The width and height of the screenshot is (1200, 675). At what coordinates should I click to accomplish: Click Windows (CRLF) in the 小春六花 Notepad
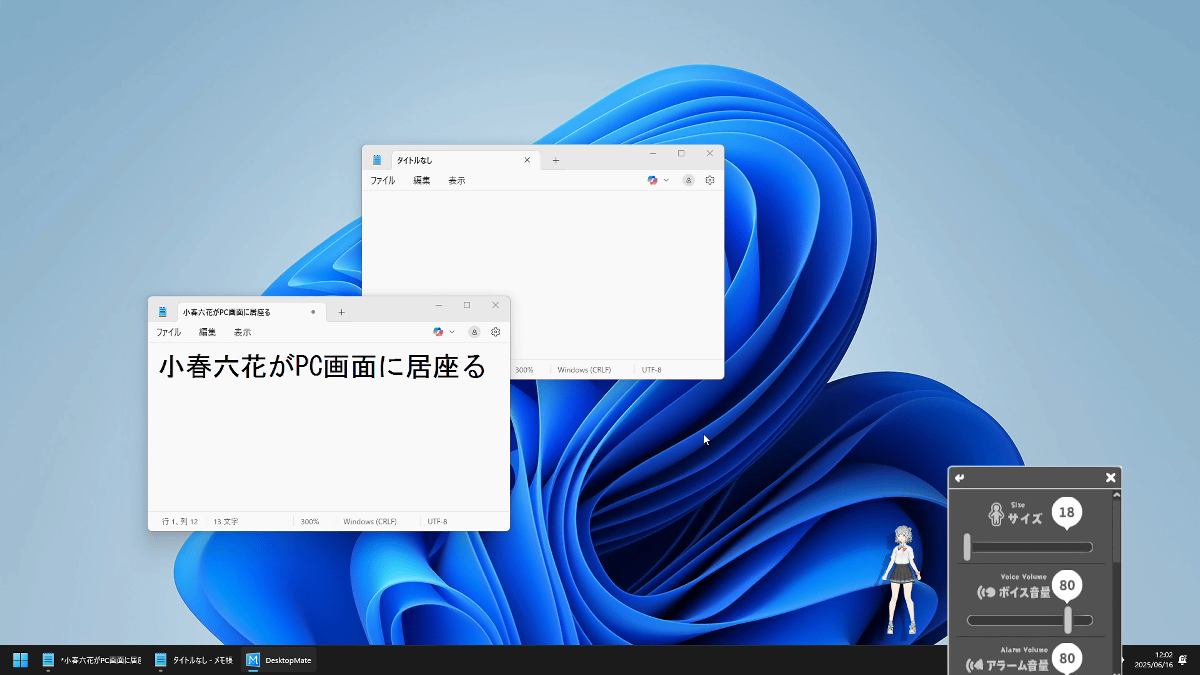pyautogui.click(x=370, y=522)
